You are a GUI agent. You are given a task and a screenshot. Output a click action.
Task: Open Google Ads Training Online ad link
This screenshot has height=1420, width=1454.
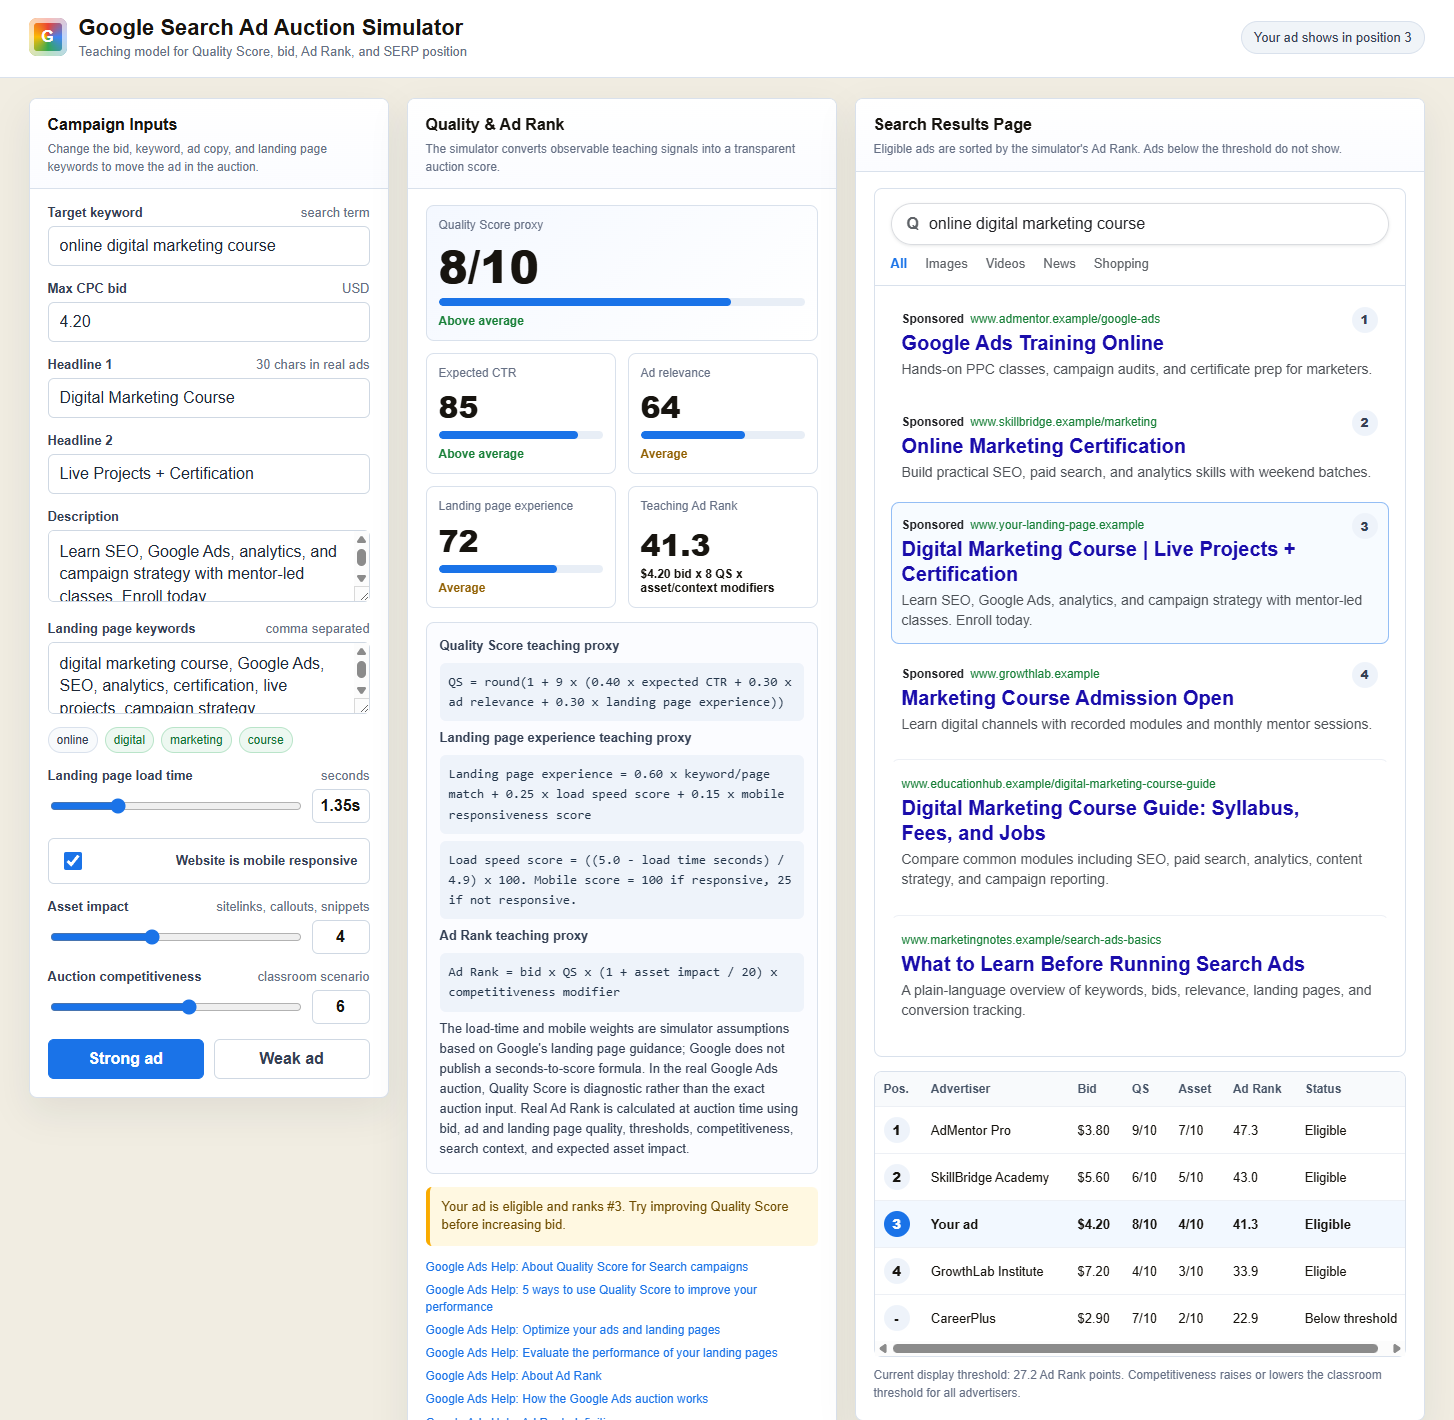(x=1032, y=343)
